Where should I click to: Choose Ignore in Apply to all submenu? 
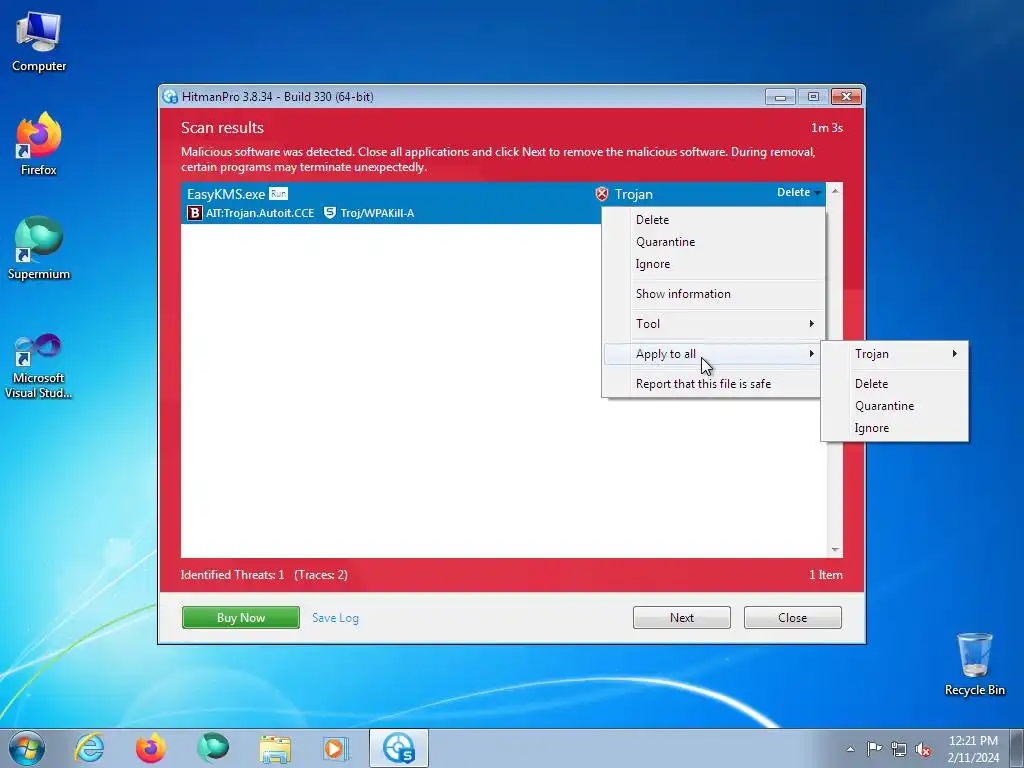tap(895, 428)
